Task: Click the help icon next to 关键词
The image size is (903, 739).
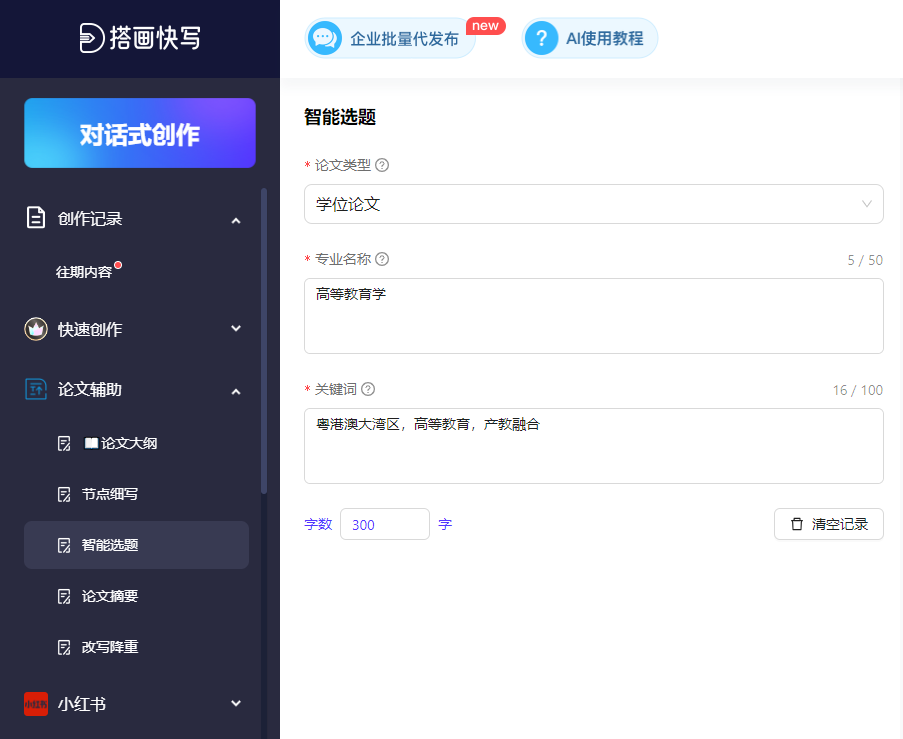Action: pos(367,388)
